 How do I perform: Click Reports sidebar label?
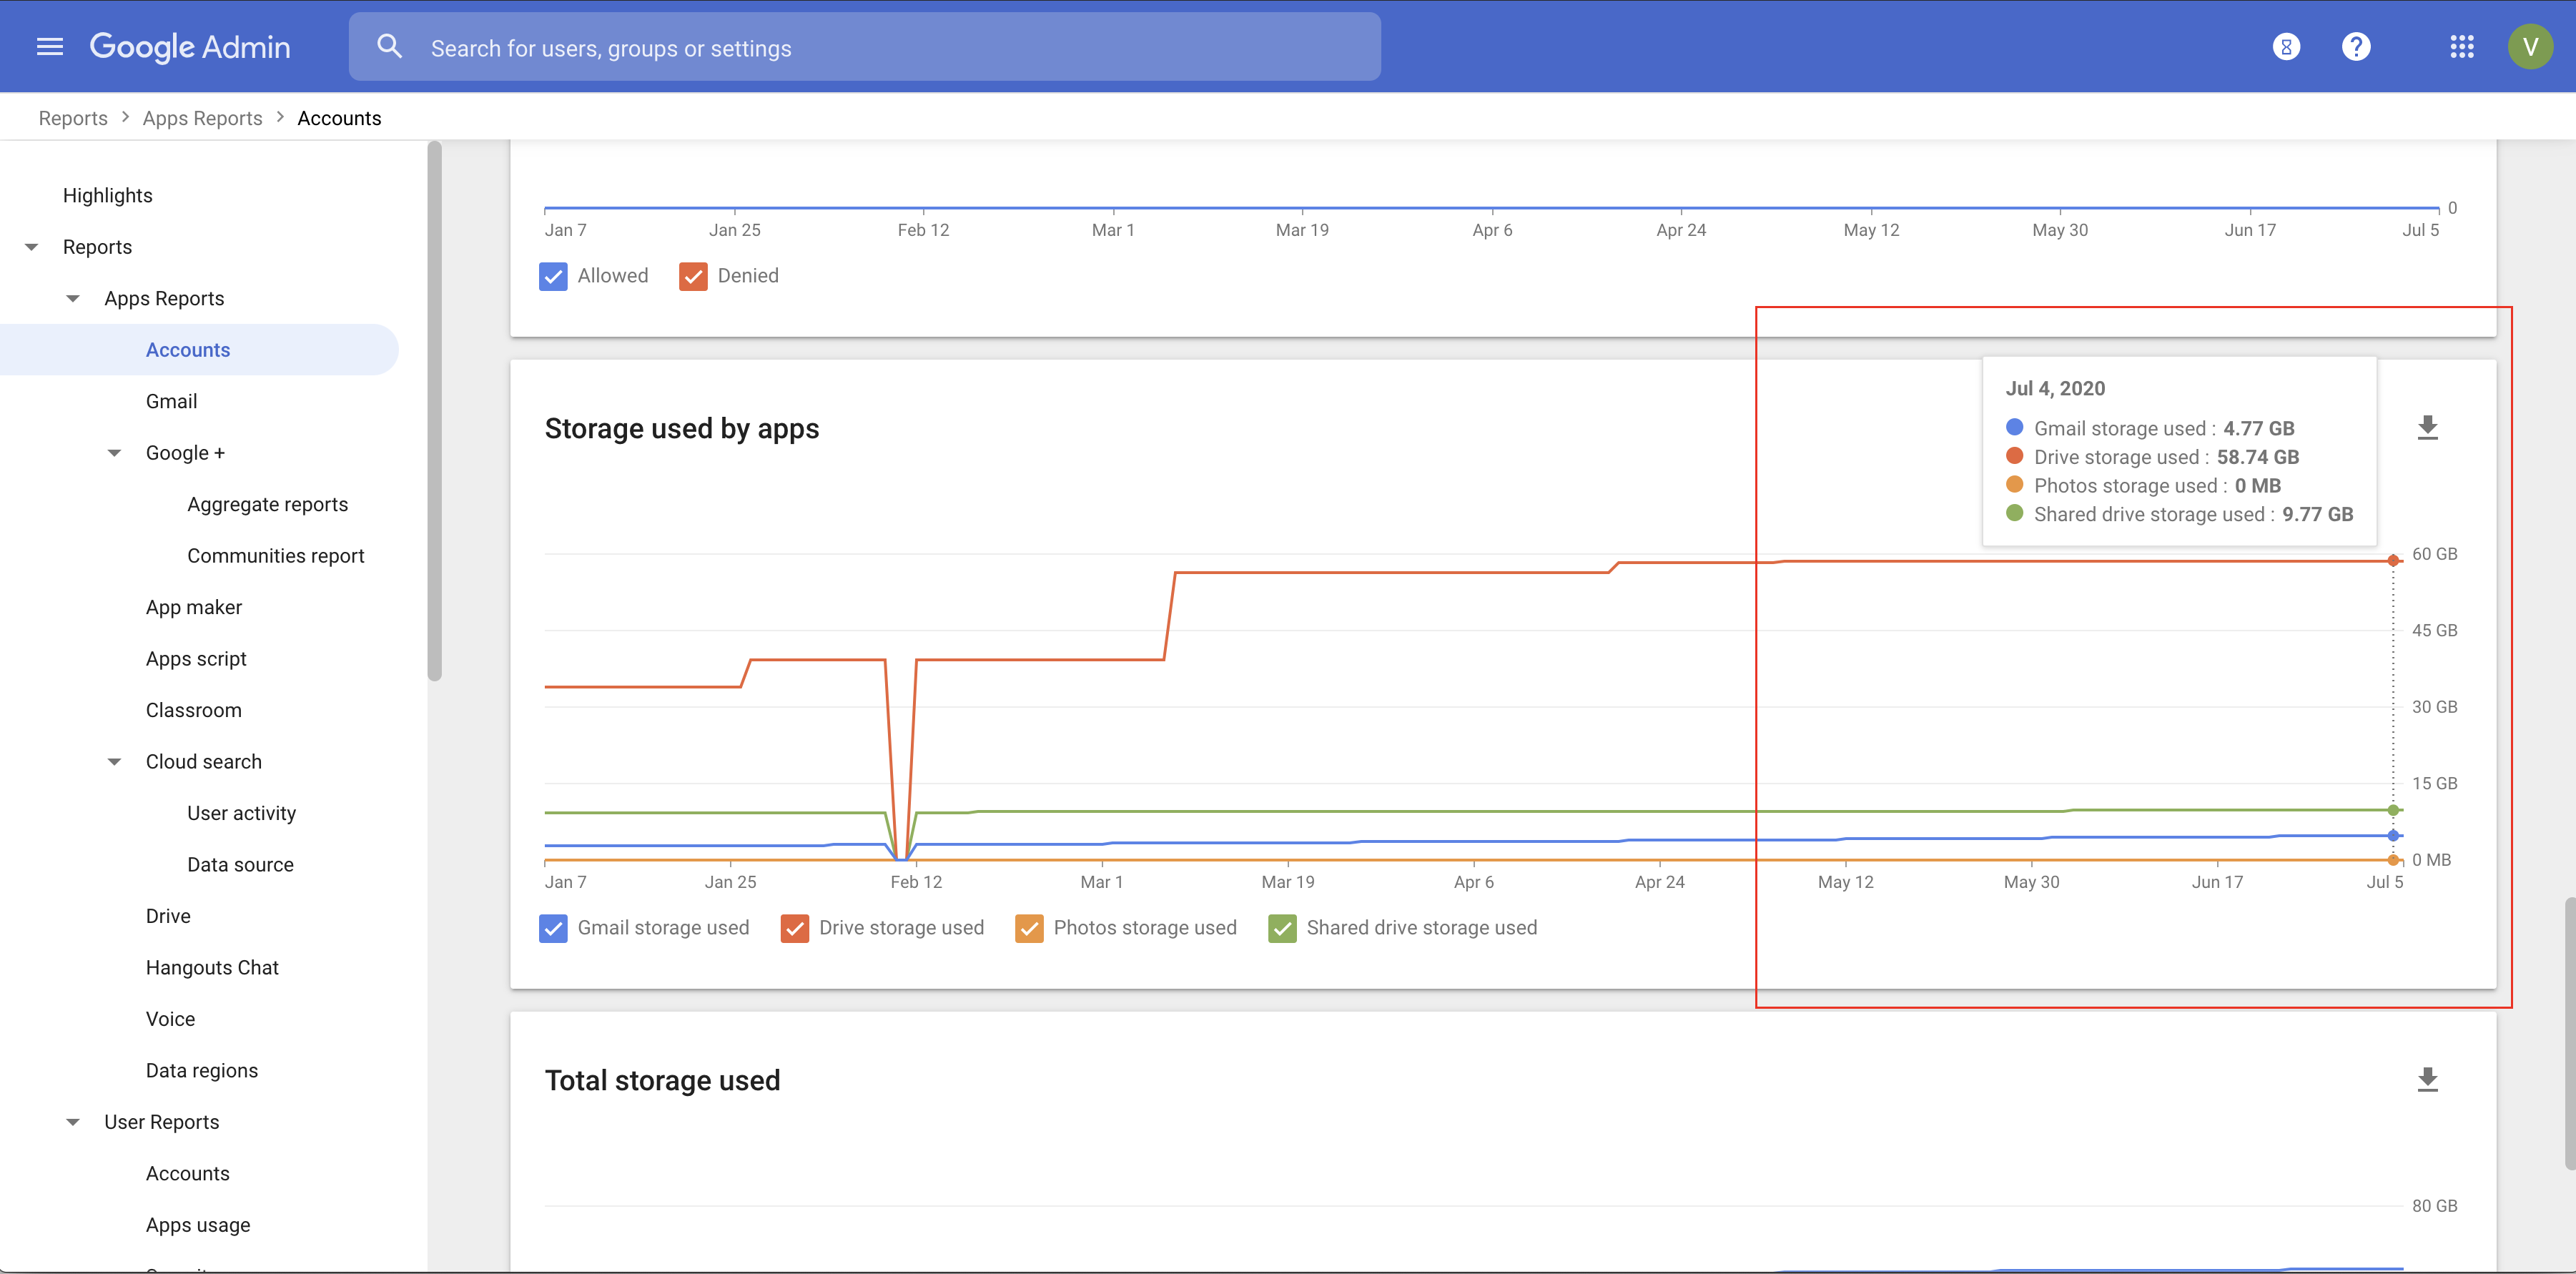tap(97, 247)
